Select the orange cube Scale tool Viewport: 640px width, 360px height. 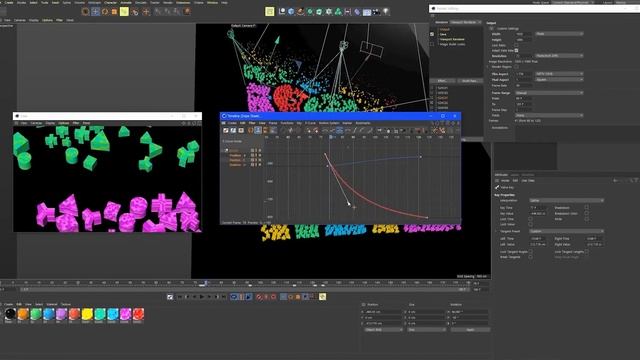point(115,11)
